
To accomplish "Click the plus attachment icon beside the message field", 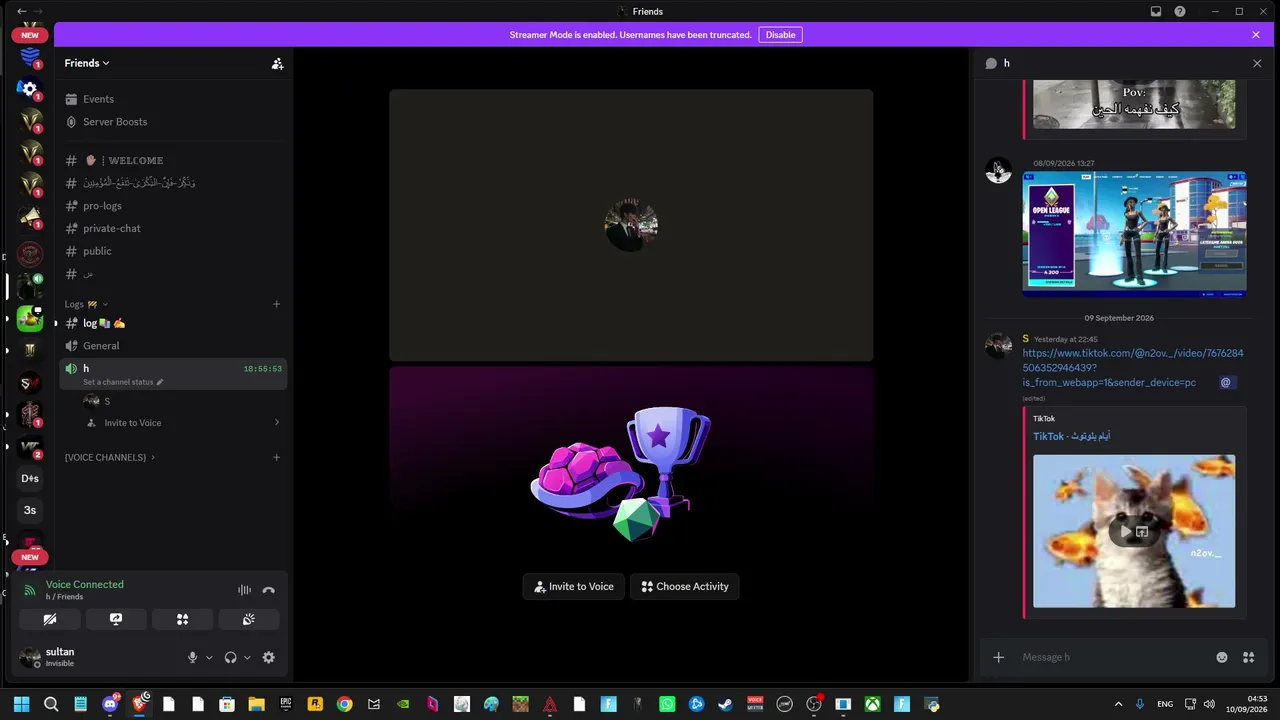I will pyautogui.click(x=998, y=657).
